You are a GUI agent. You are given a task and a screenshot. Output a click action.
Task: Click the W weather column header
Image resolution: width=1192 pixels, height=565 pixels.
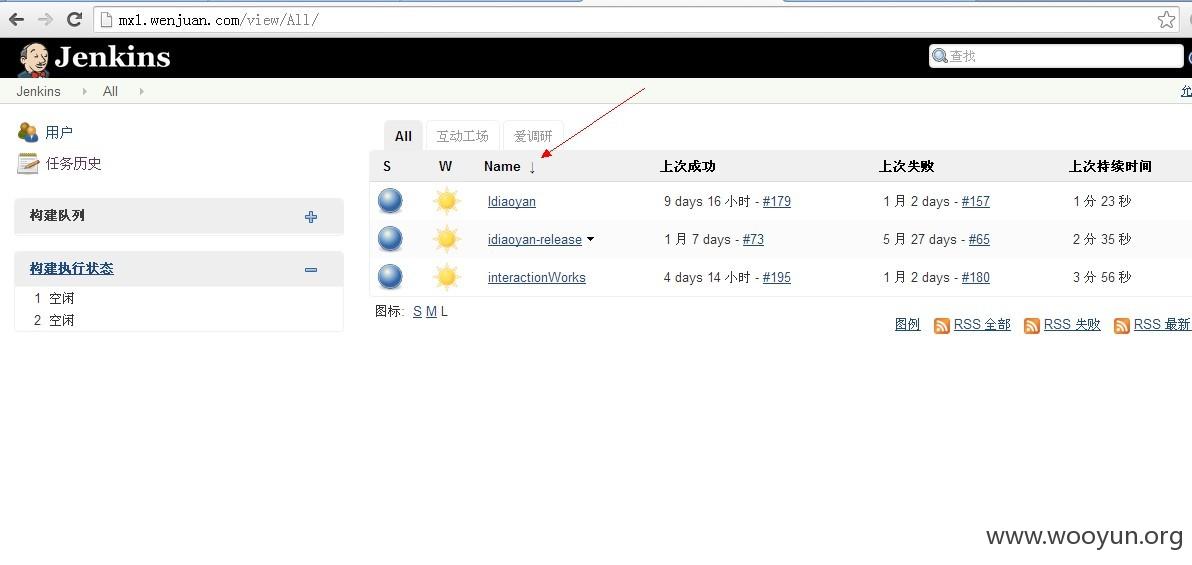click(x=445, y=167)
